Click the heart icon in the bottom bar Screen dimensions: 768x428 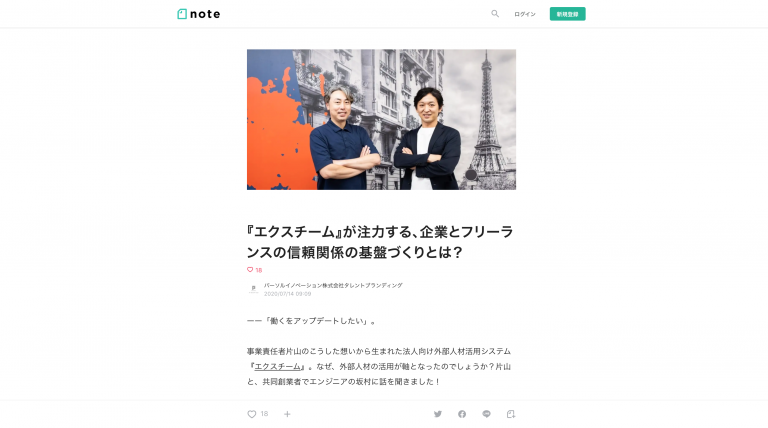tap(252, 414)
